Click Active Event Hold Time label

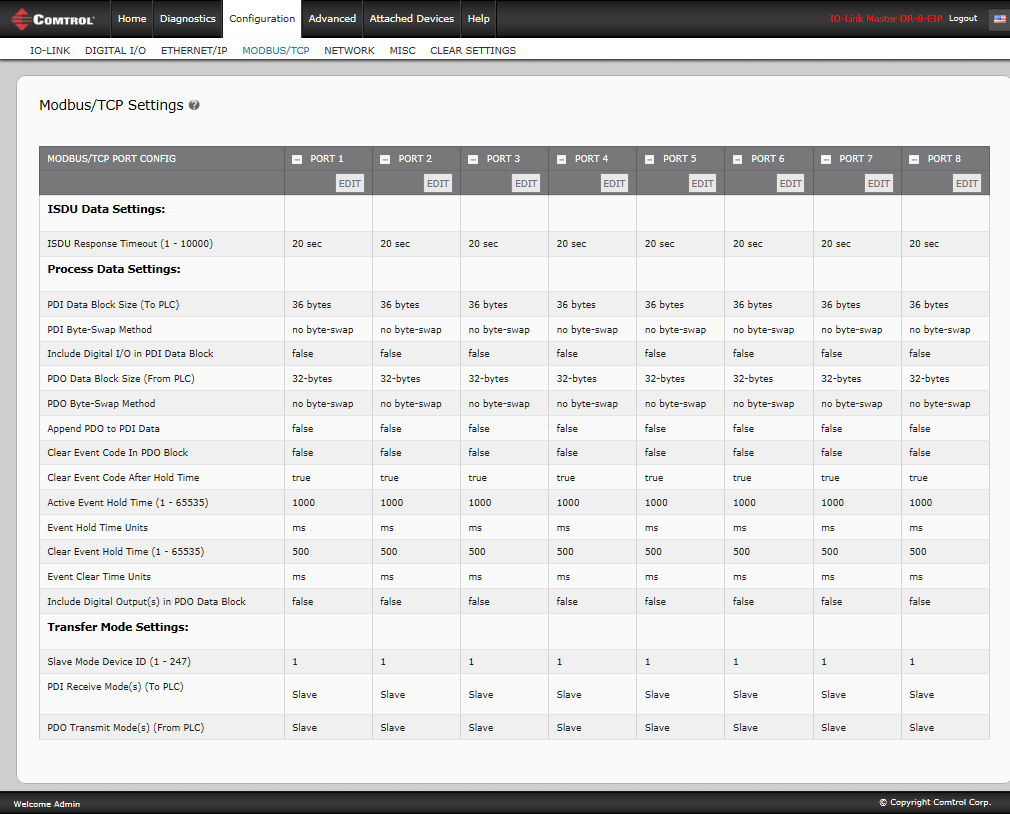128,502
